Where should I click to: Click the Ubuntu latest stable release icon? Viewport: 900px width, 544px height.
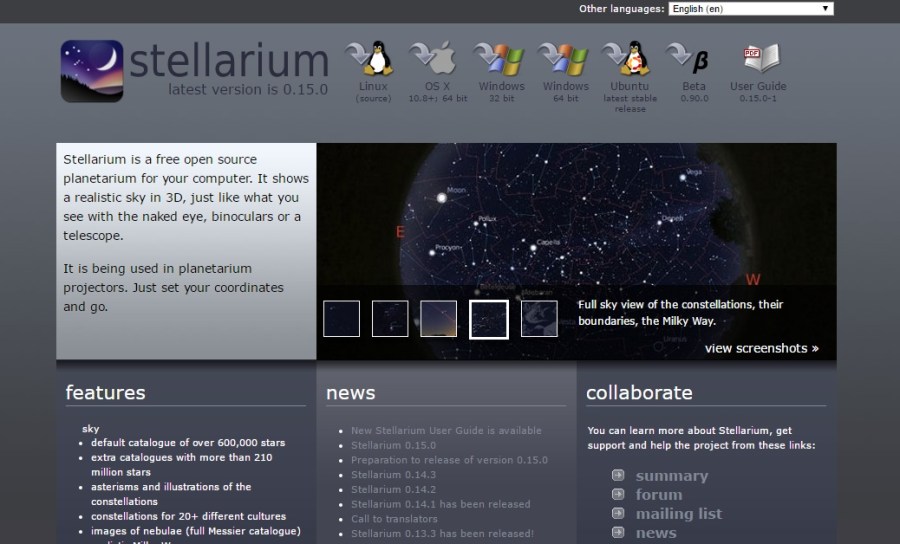(x=626, y=59)
